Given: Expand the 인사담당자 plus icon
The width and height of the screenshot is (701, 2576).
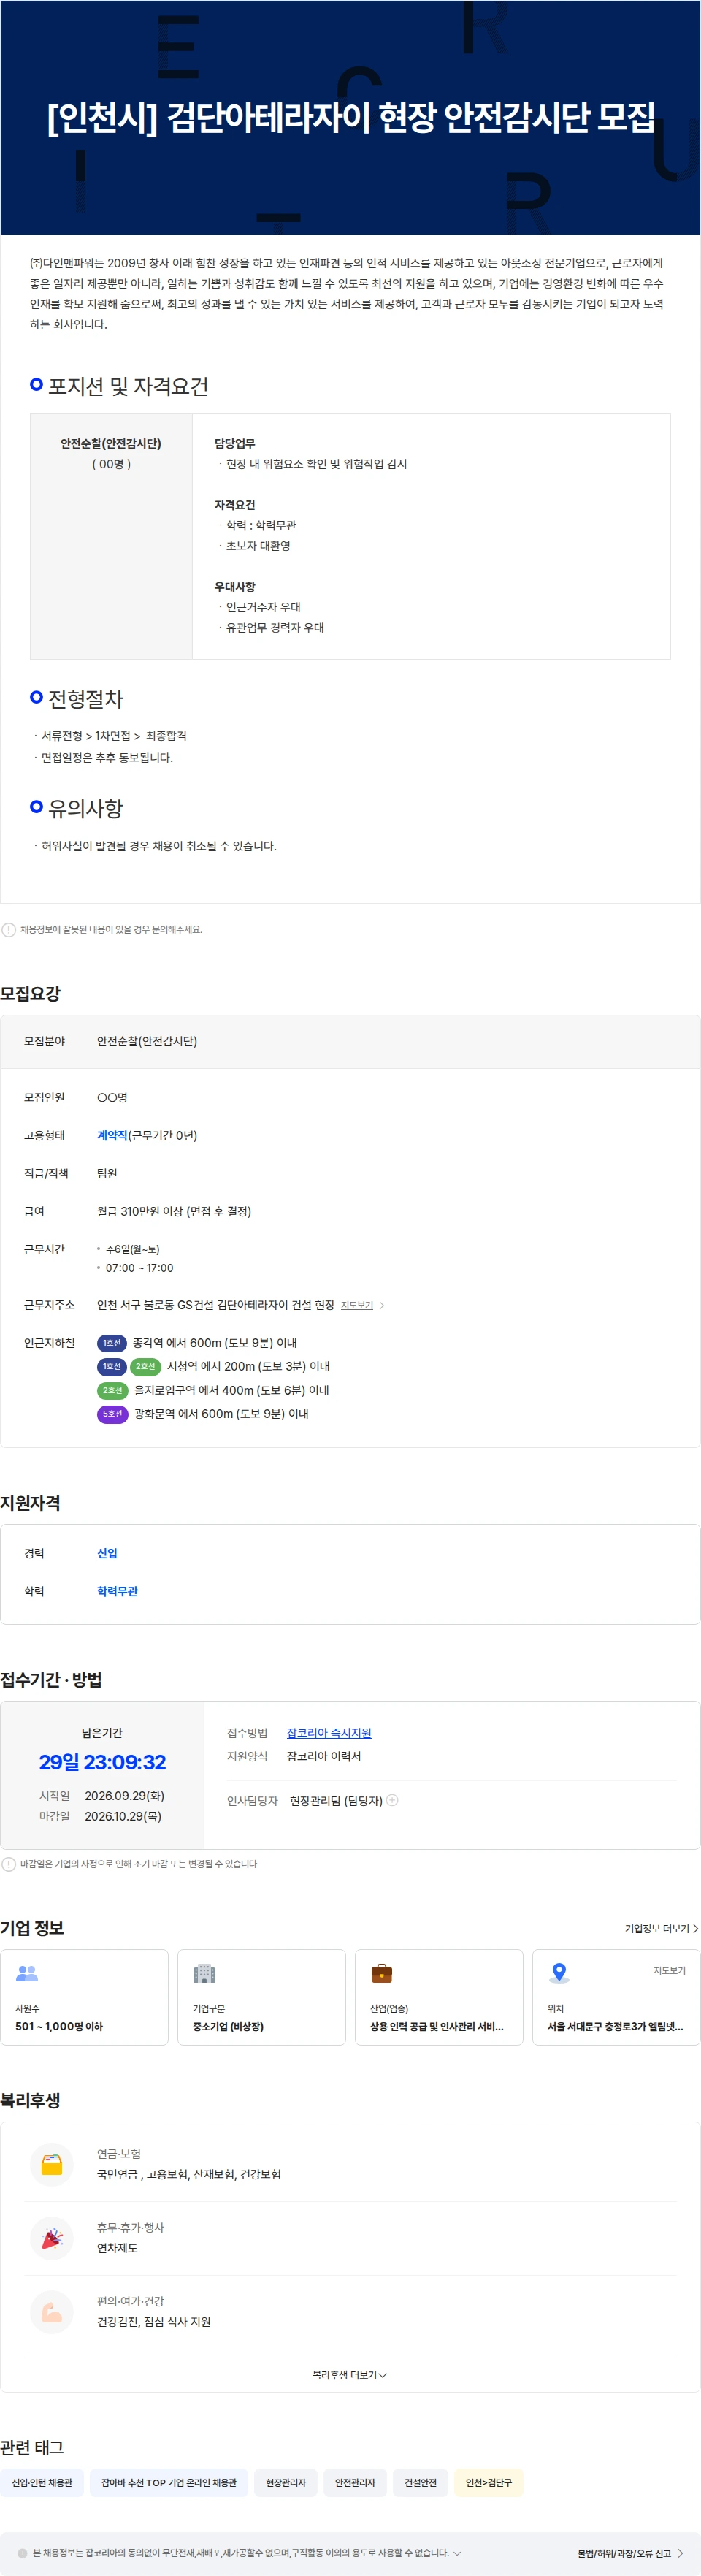Looking at the screenshot, I should (393, 1800).
